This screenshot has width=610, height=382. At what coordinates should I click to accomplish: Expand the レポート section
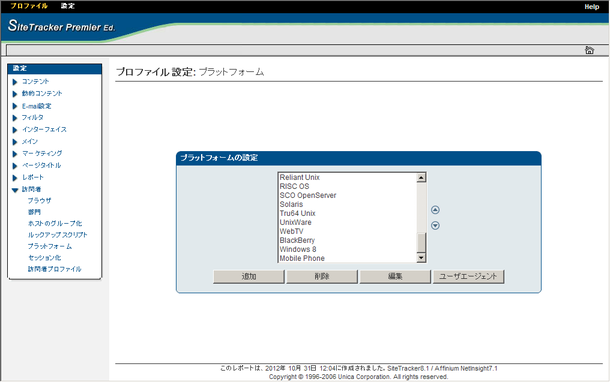coord(15,178)
